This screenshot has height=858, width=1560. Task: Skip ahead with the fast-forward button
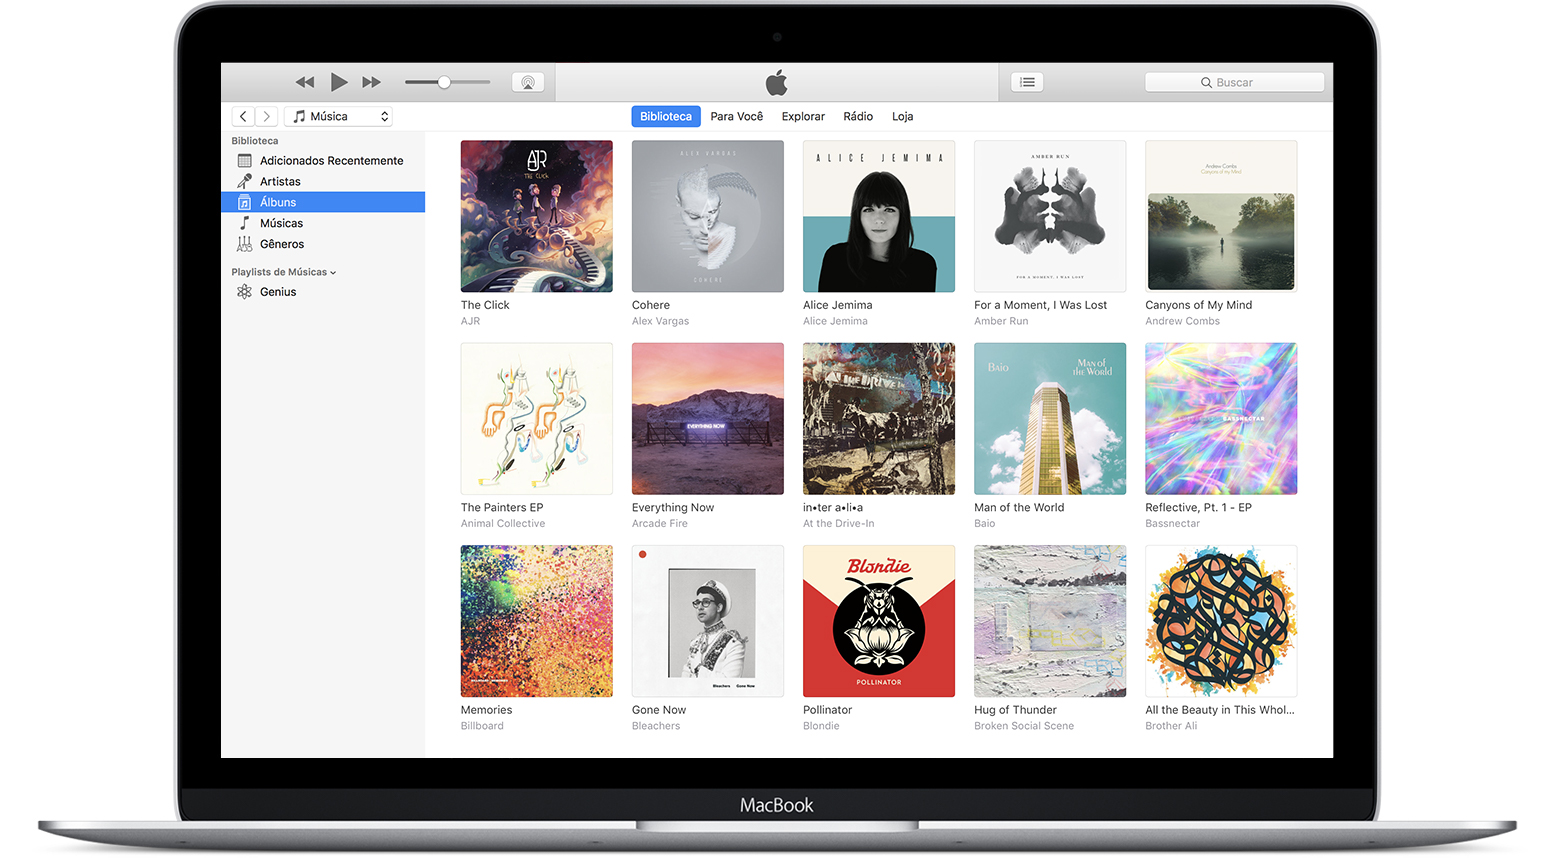tap(372, 82)
